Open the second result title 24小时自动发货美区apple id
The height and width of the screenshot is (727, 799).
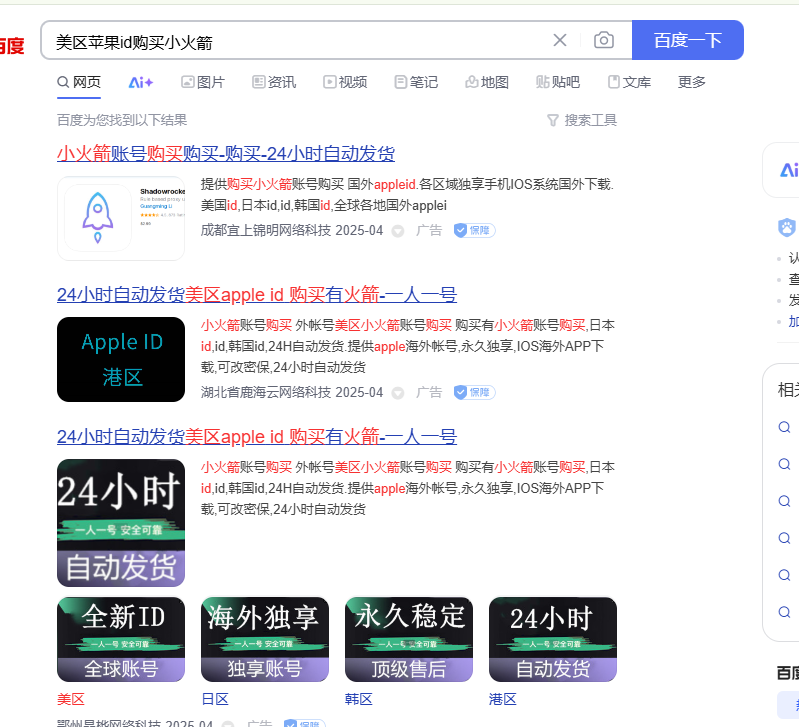(x=257, y=294)
